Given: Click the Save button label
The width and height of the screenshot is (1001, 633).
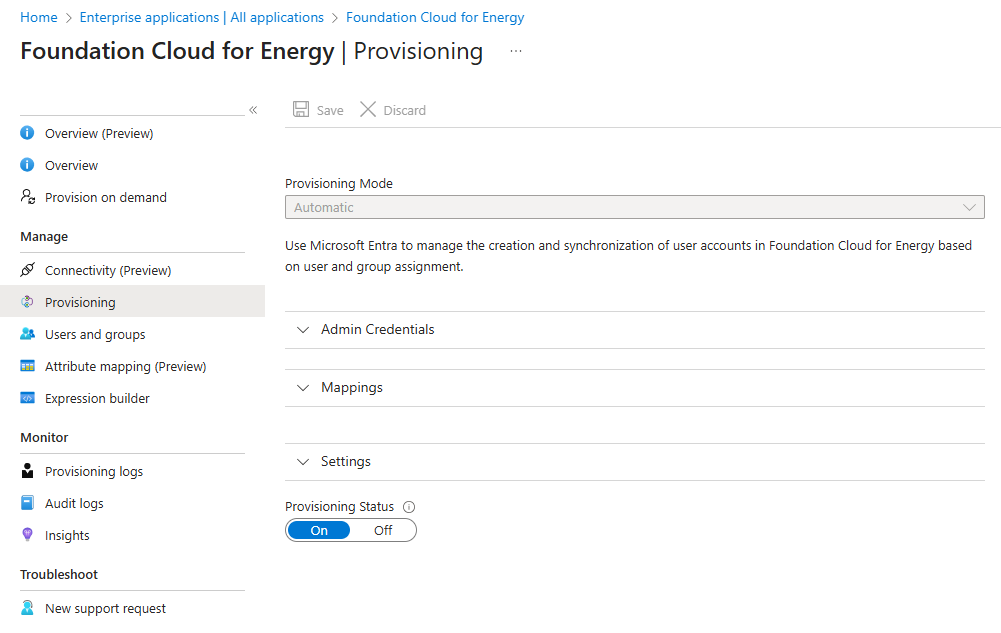Looking at the screenshot, I should click(x=330, y=110).
